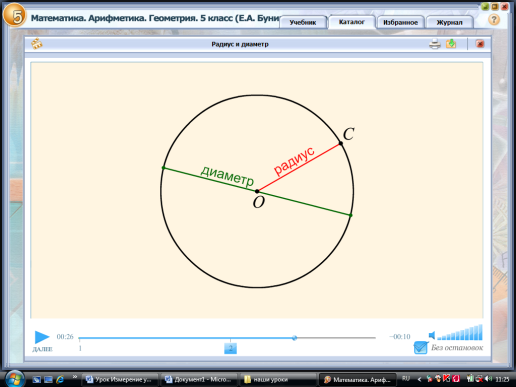Viewport: 516px width, 387px height.
Task: Switch to the Учебник tab
Action: (x=303, y=22)
